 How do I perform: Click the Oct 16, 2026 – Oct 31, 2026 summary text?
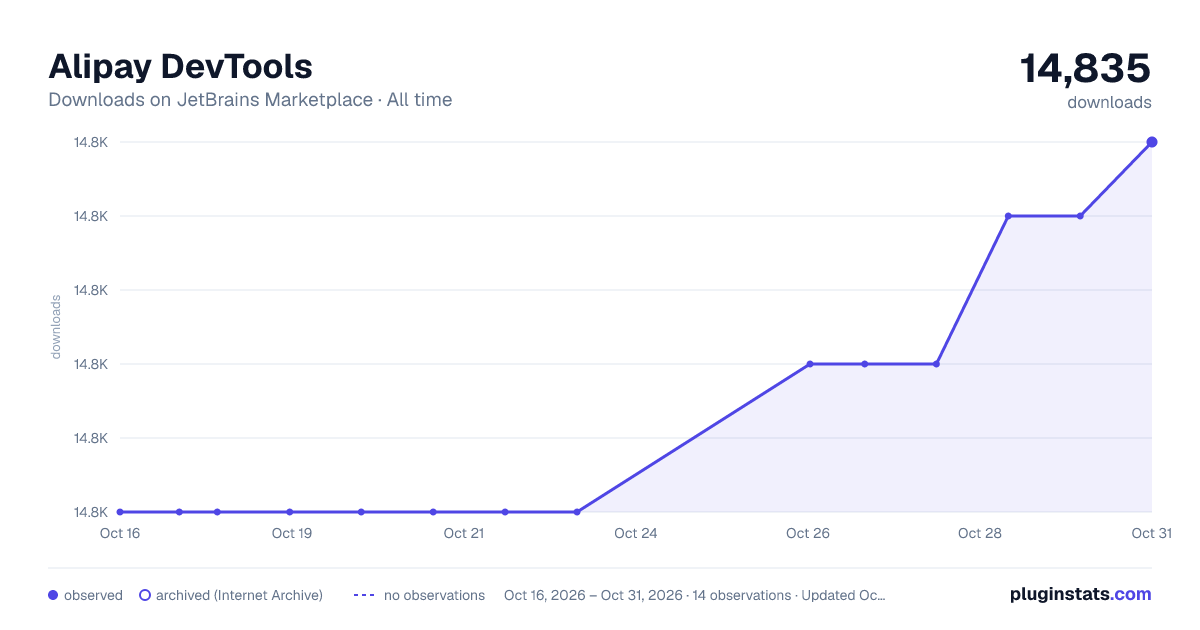pyautogui.click(x=694, y=595)
